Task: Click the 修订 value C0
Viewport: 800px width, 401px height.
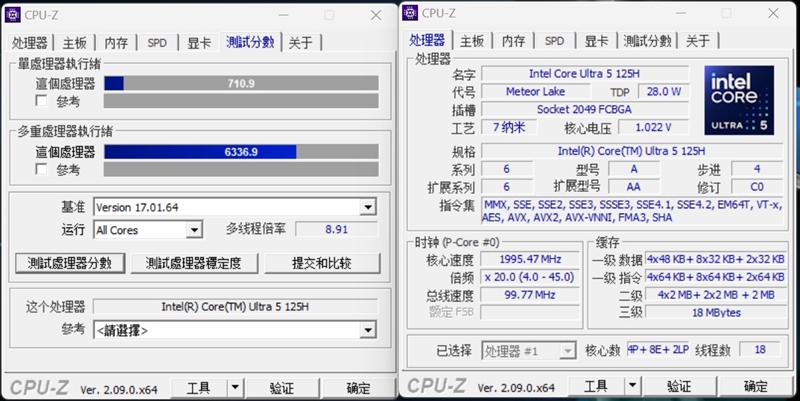Action: coord(757,187)
